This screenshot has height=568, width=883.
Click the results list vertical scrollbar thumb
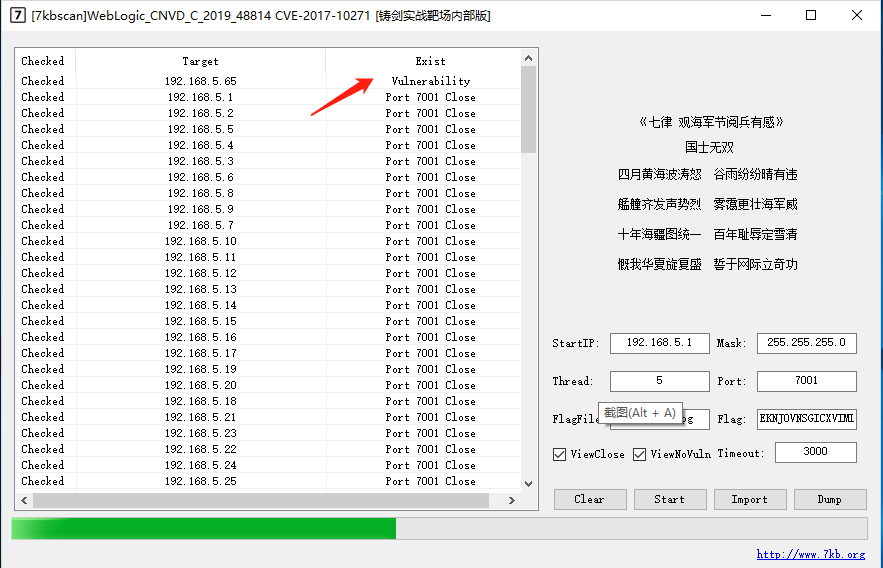pyautogui.click(x=528, y=110)
